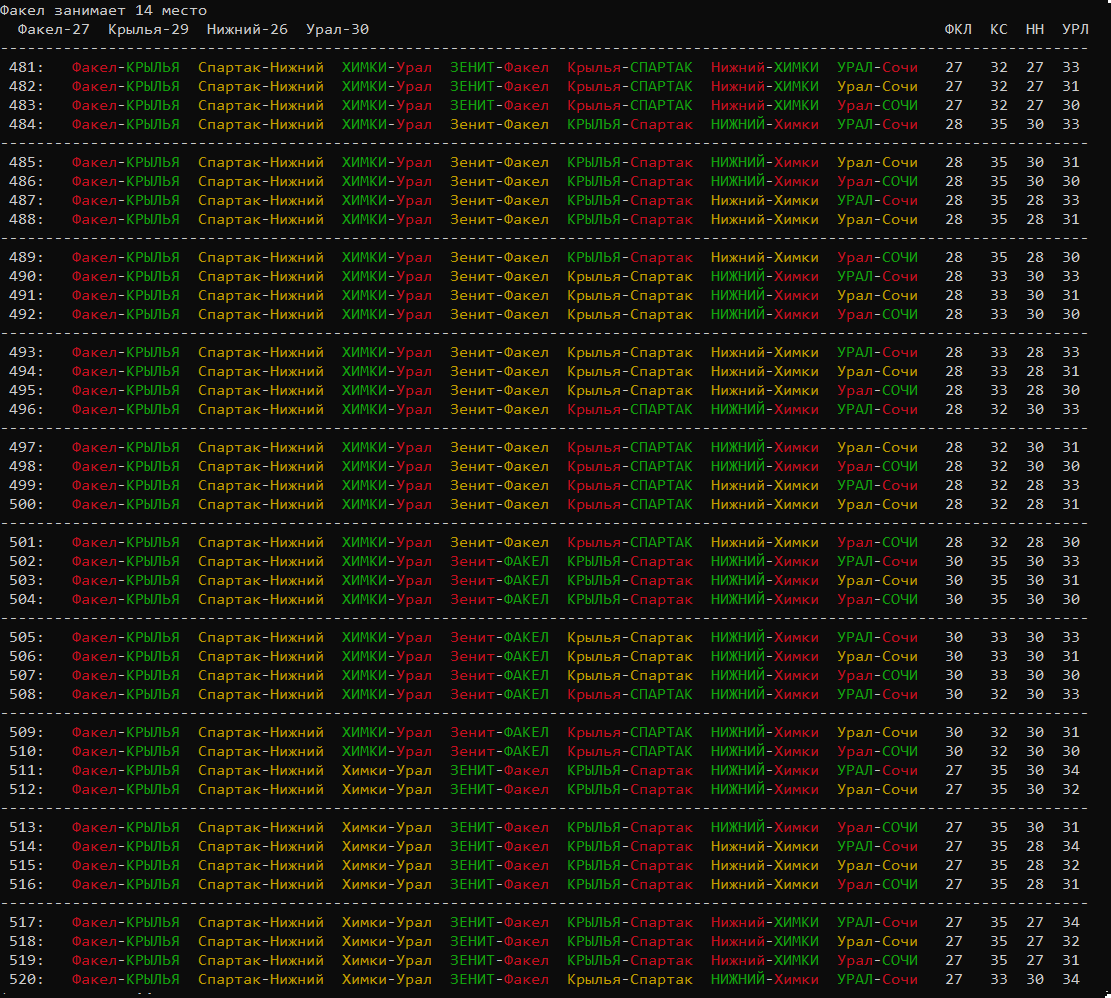Click the УРЛ value 34 in row 511

tap(1071, 771)
